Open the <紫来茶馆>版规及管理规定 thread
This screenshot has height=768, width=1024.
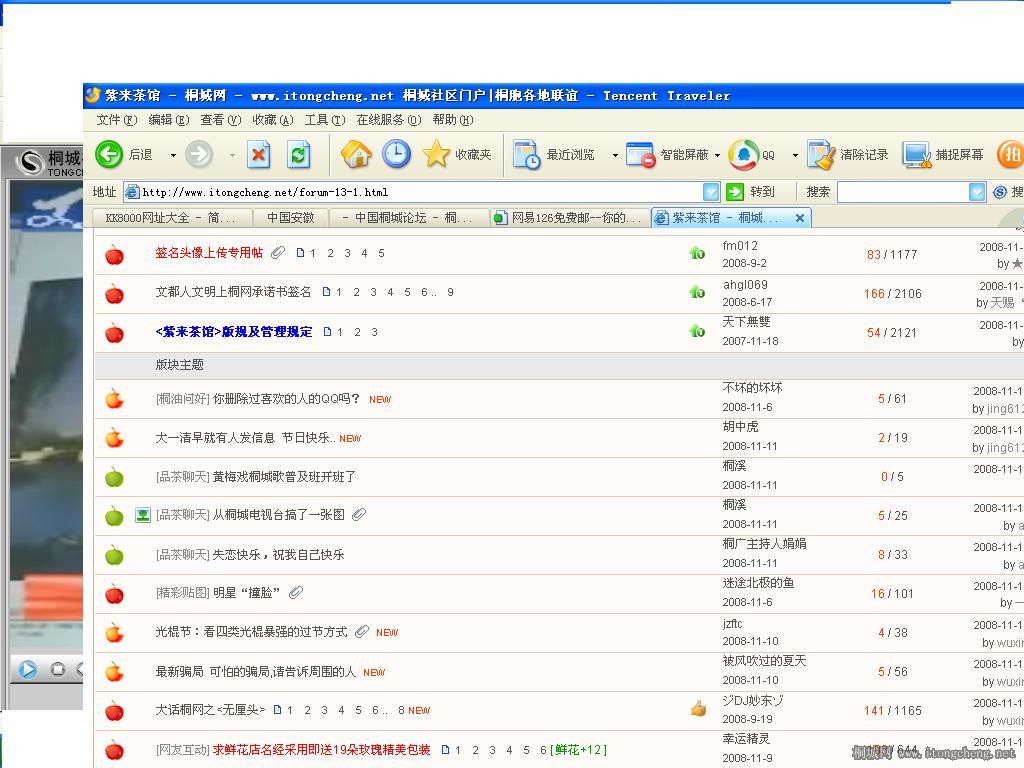(233, 332)
